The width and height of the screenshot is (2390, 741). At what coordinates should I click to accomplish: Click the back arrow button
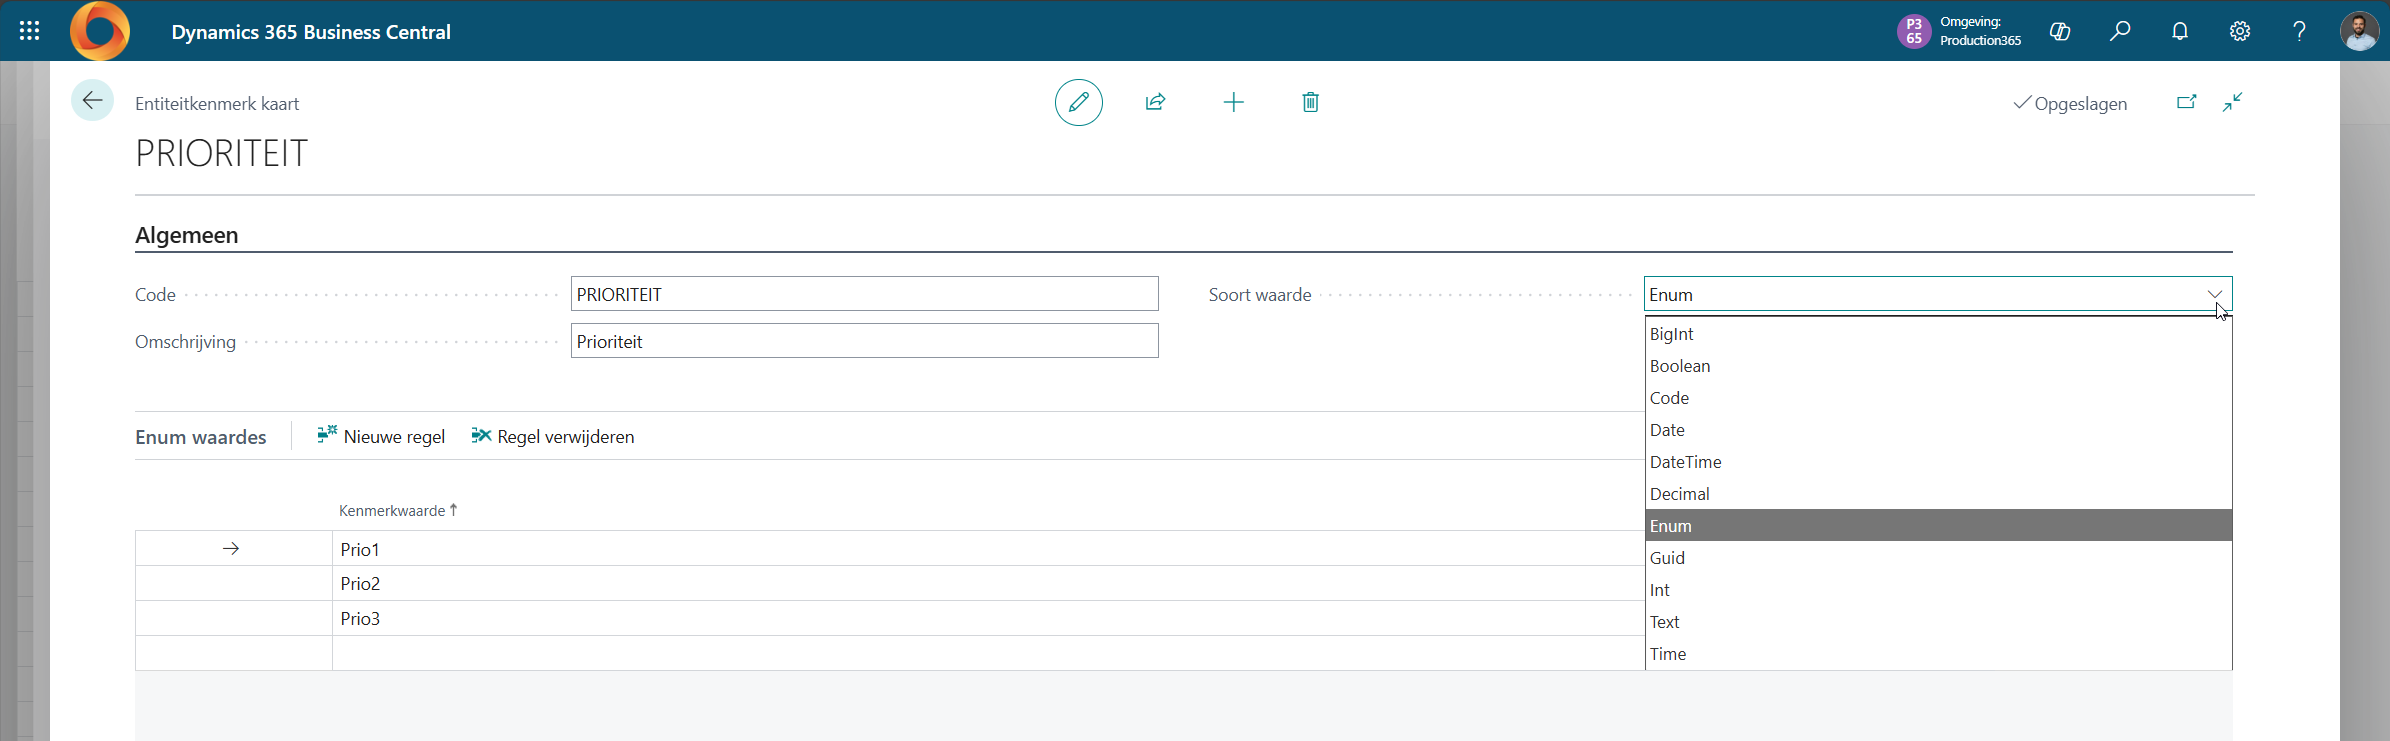coord(92,101)
